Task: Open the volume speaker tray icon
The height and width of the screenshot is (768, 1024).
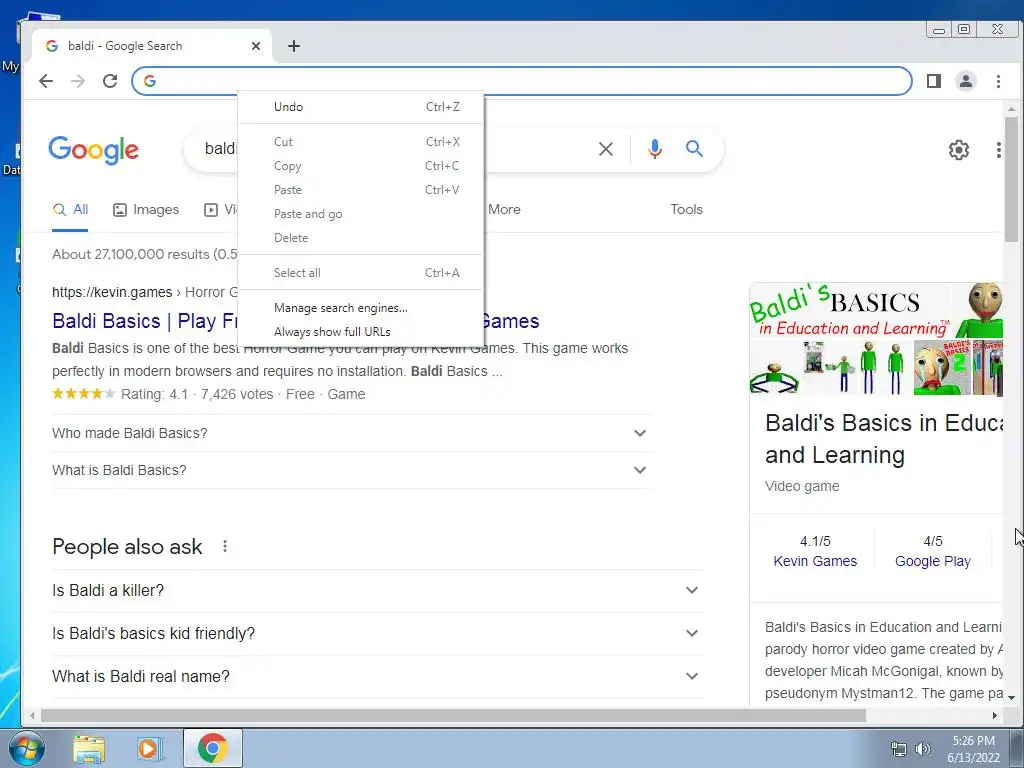Action: pyautogui.click(x=923, y=748)
